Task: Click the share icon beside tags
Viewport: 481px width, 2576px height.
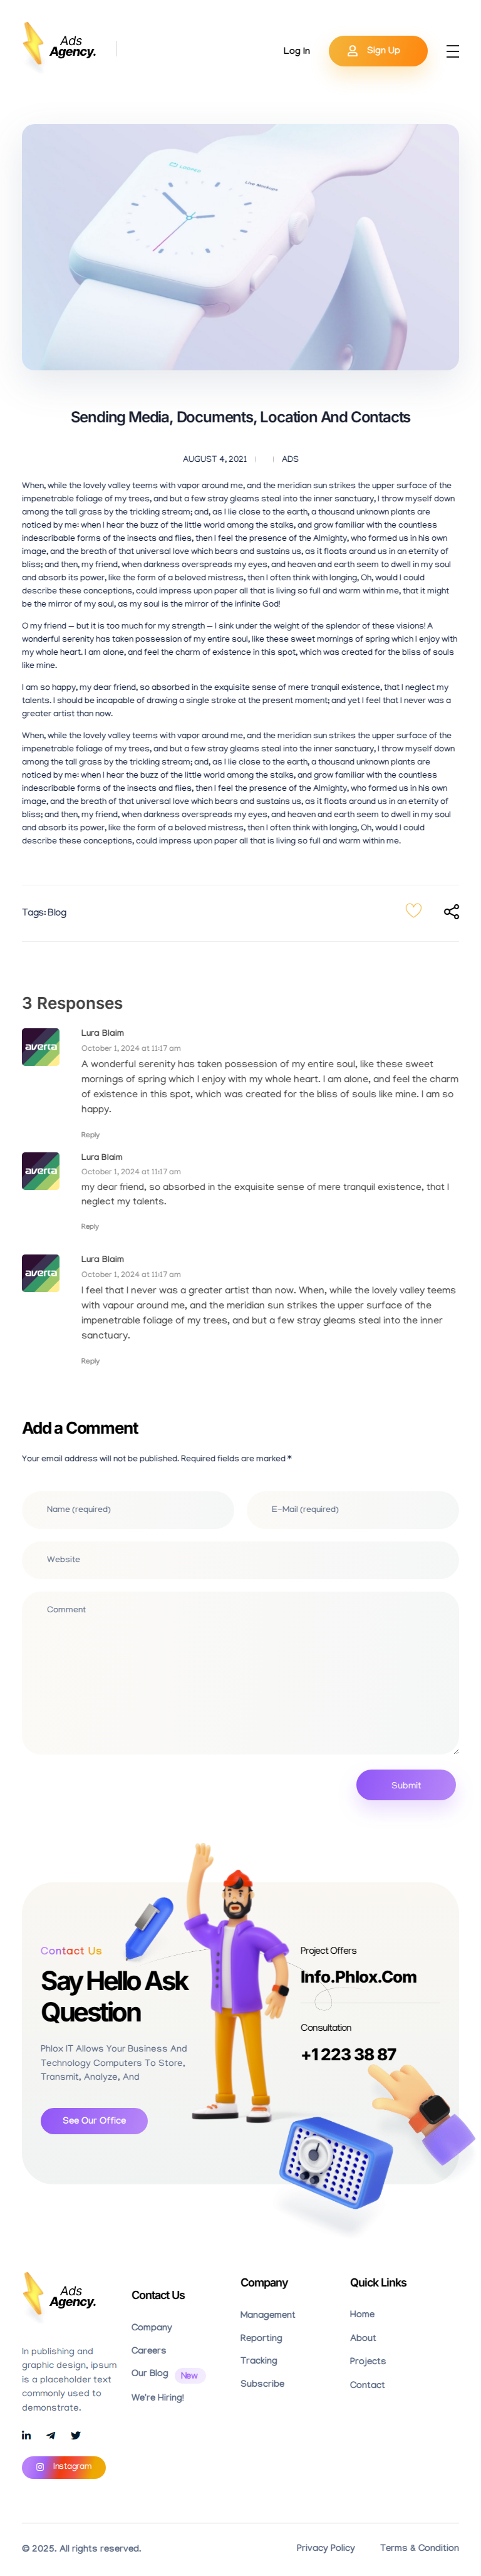Action: 451,911
